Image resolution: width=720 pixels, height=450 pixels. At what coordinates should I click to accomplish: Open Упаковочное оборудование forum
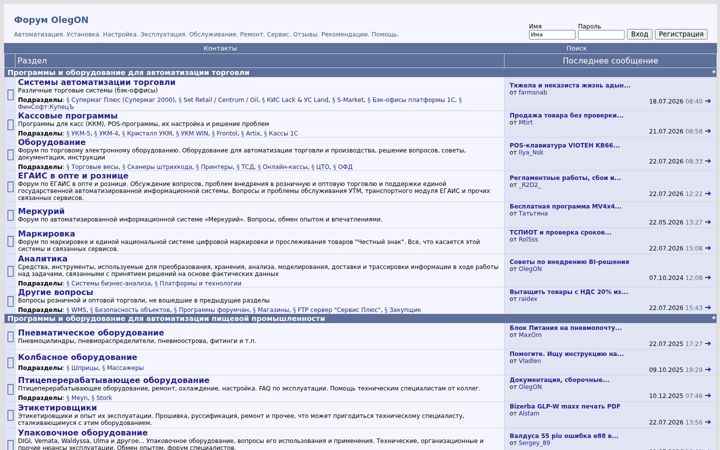click(x=83, y=433)
